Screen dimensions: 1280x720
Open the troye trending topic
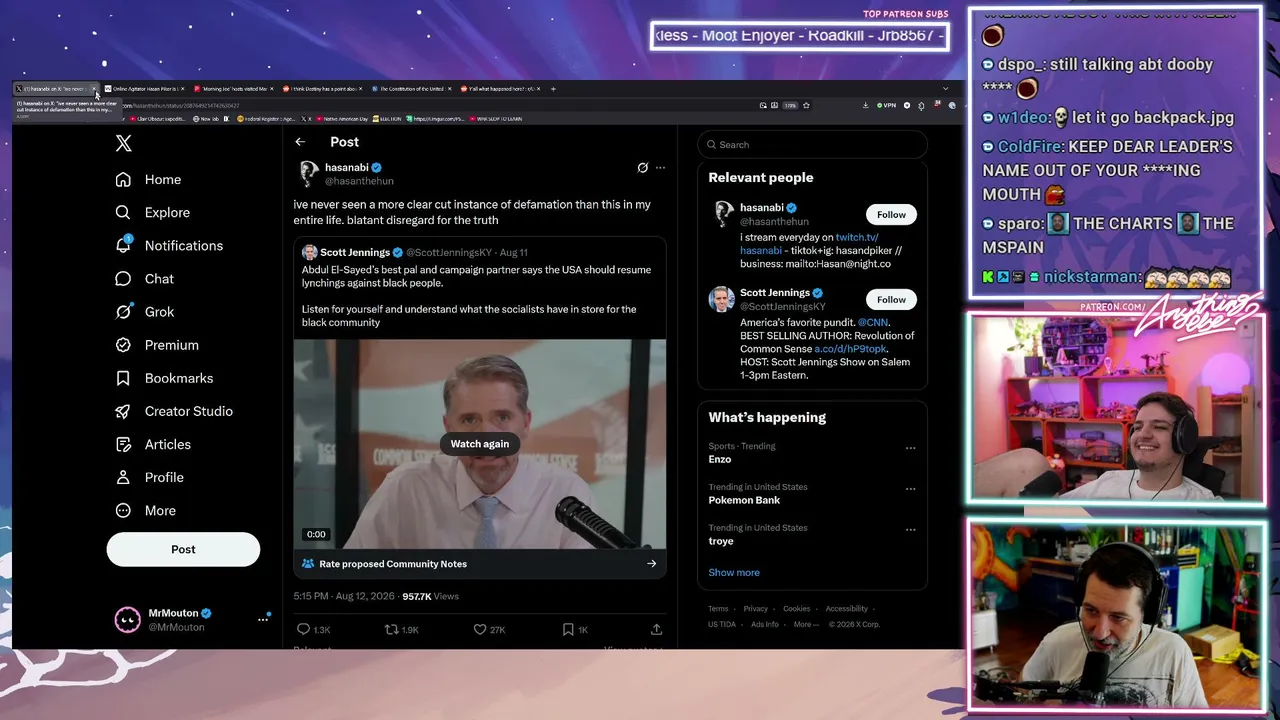[721, 542]
